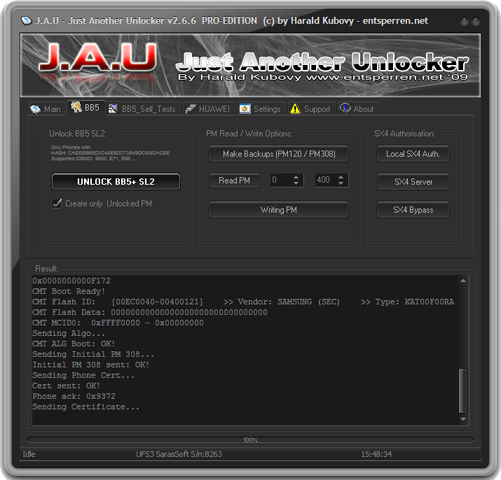Click the BB5_Self_Tests tab icon
The image size is (501, 480).
[x=113, y=109]
